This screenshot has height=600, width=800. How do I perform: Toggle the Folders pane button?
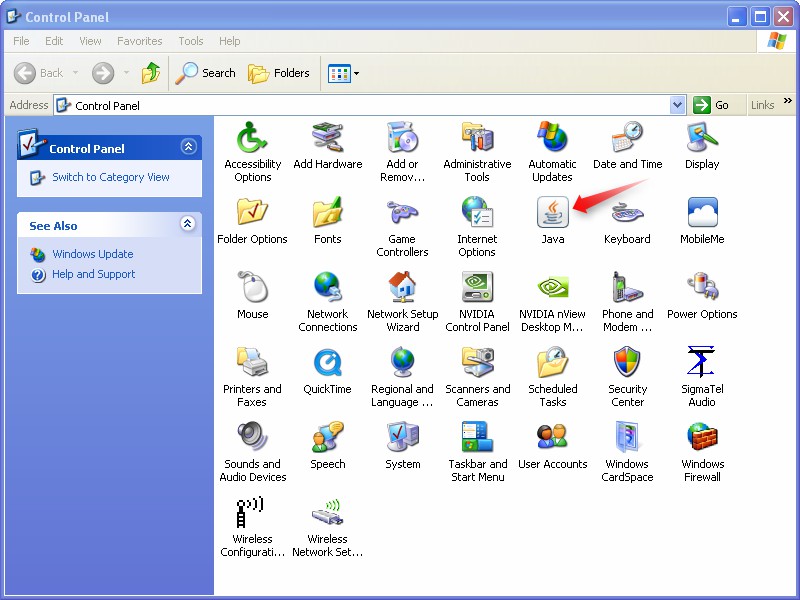click(279, 73)
